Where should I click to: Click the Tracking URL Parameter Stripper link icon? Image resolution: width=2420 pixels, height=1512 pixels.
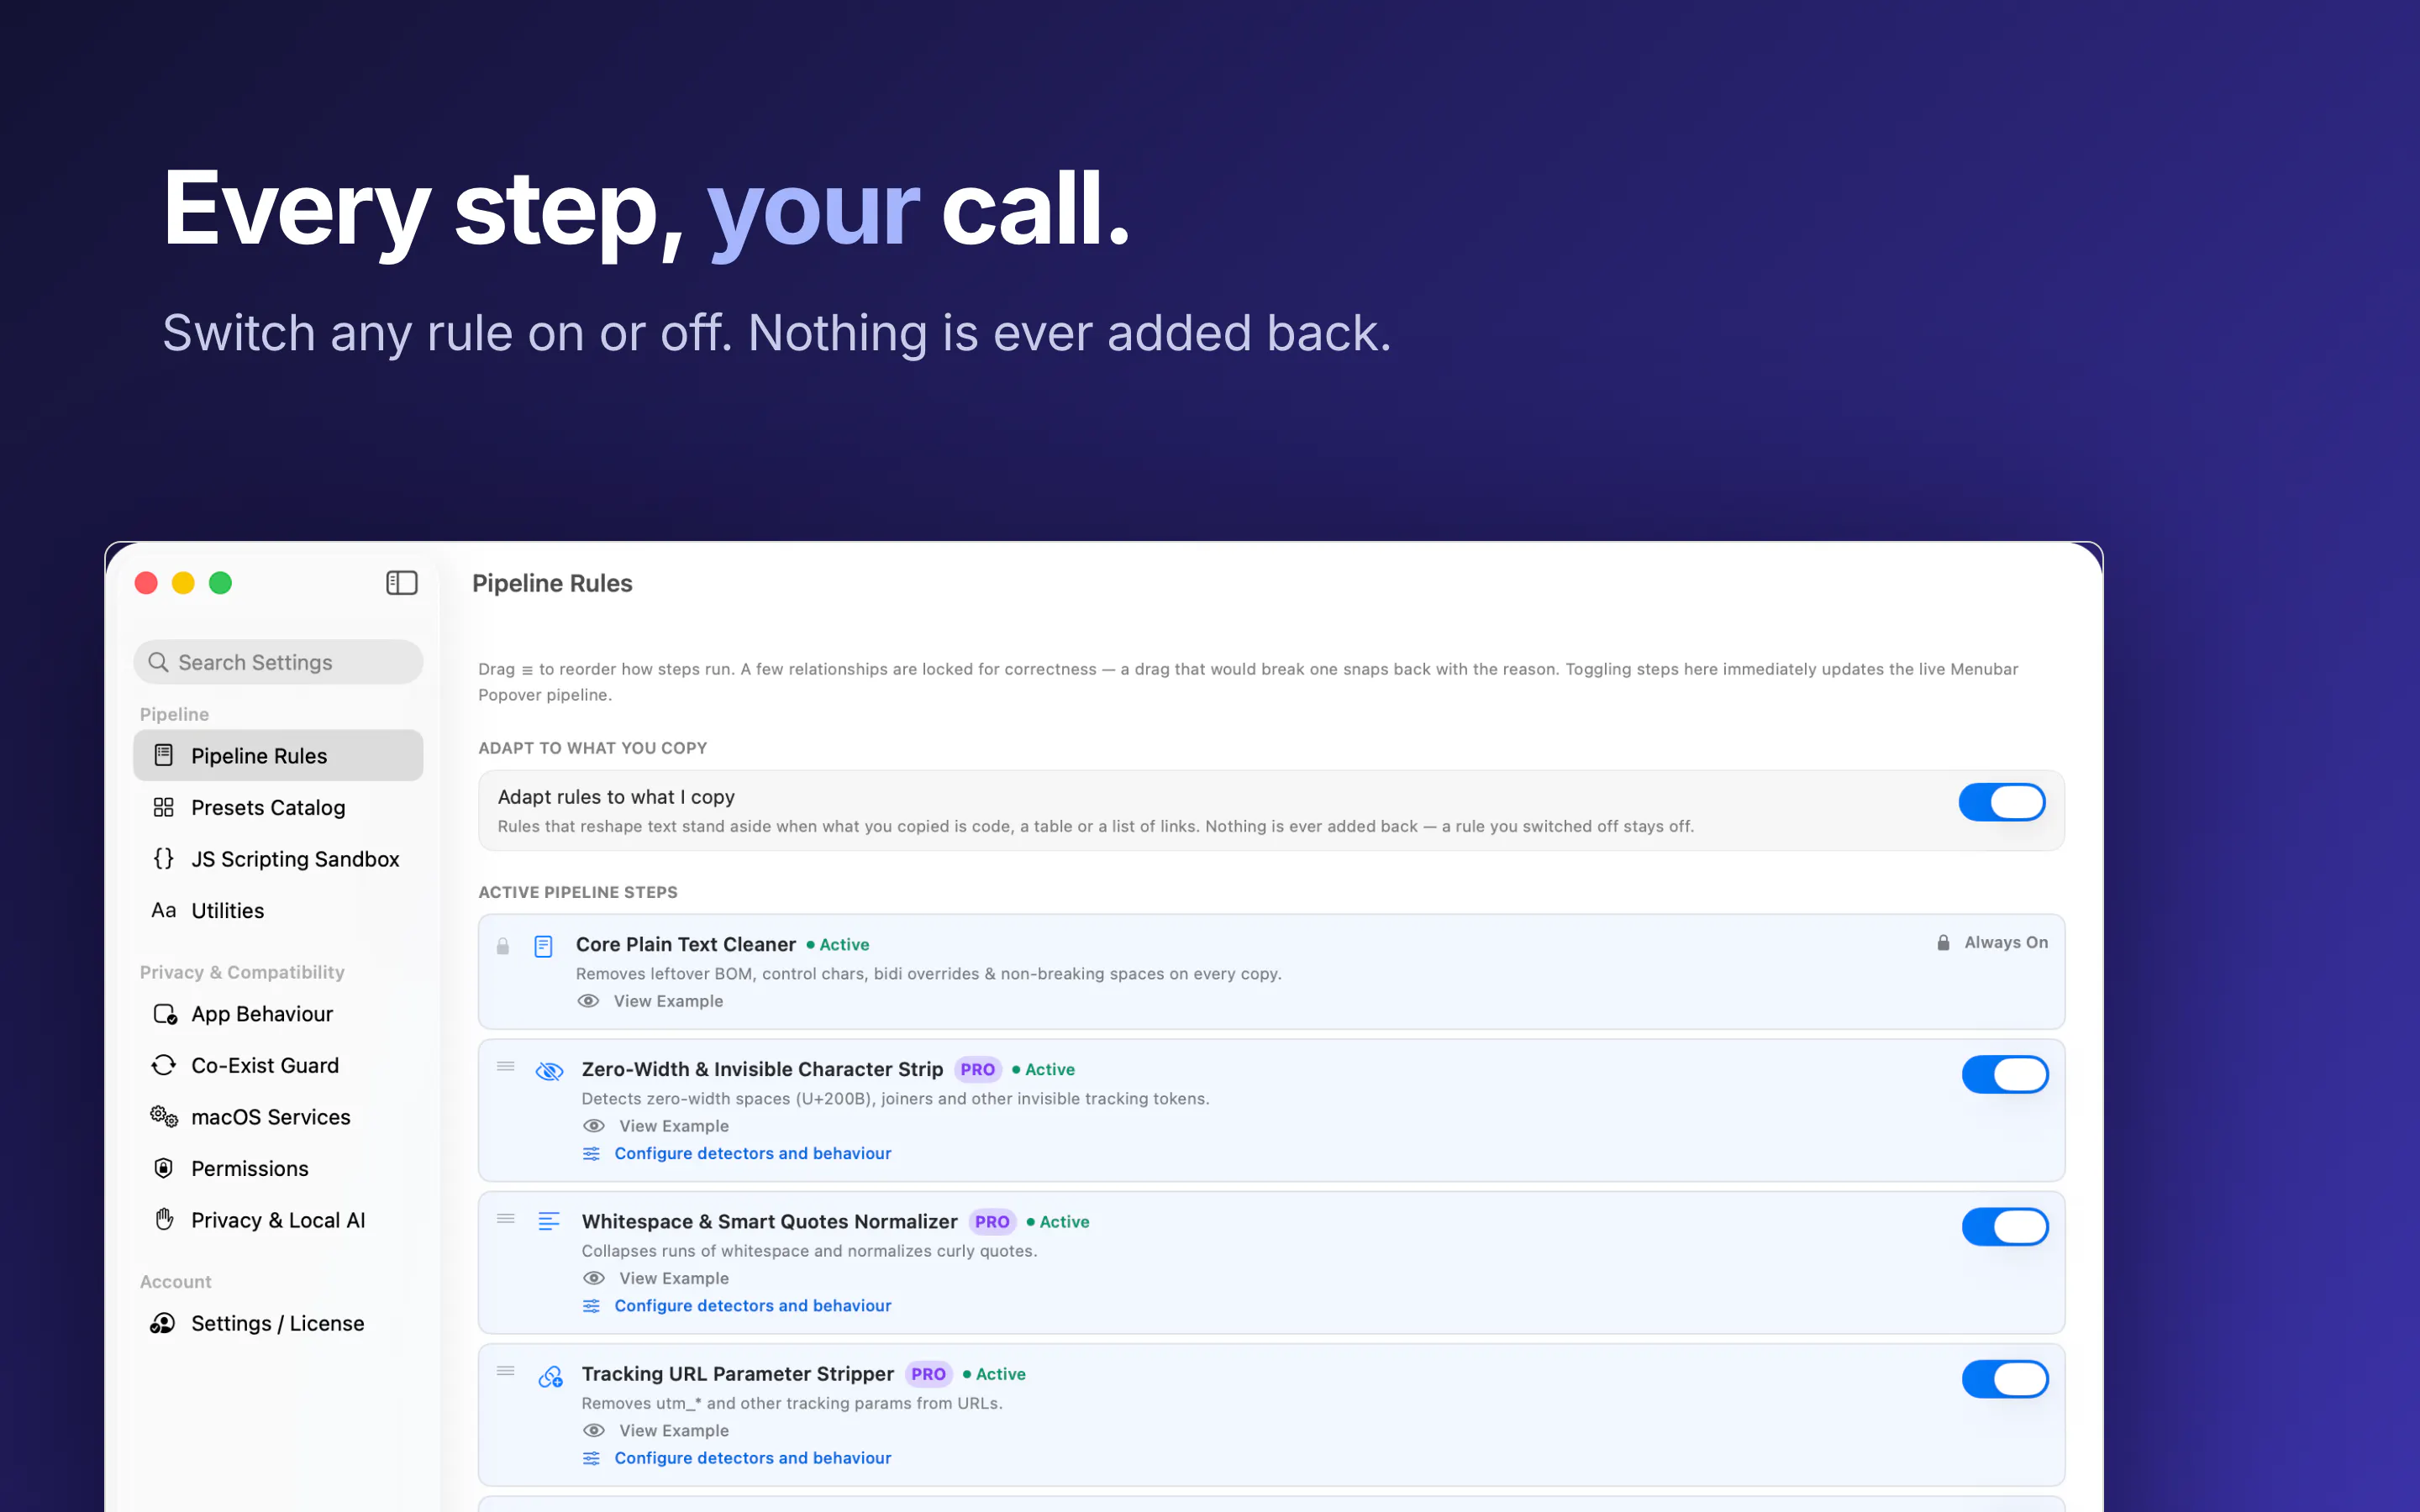[550, 1376]
